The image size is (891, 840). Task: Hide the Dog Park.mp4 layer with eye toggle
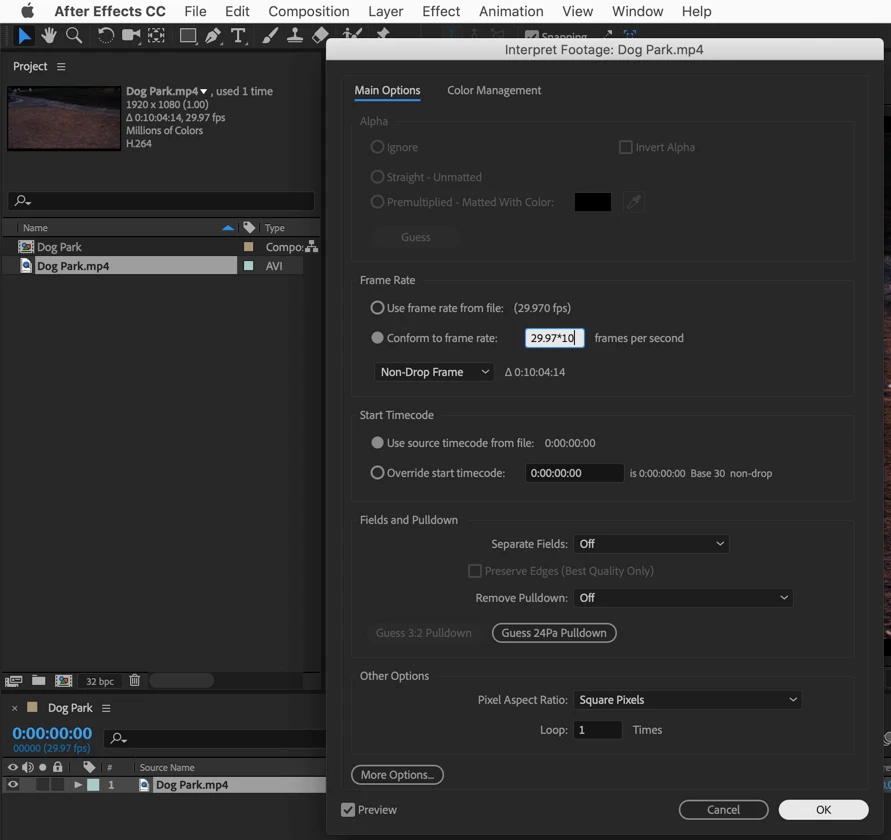point(13,785)
